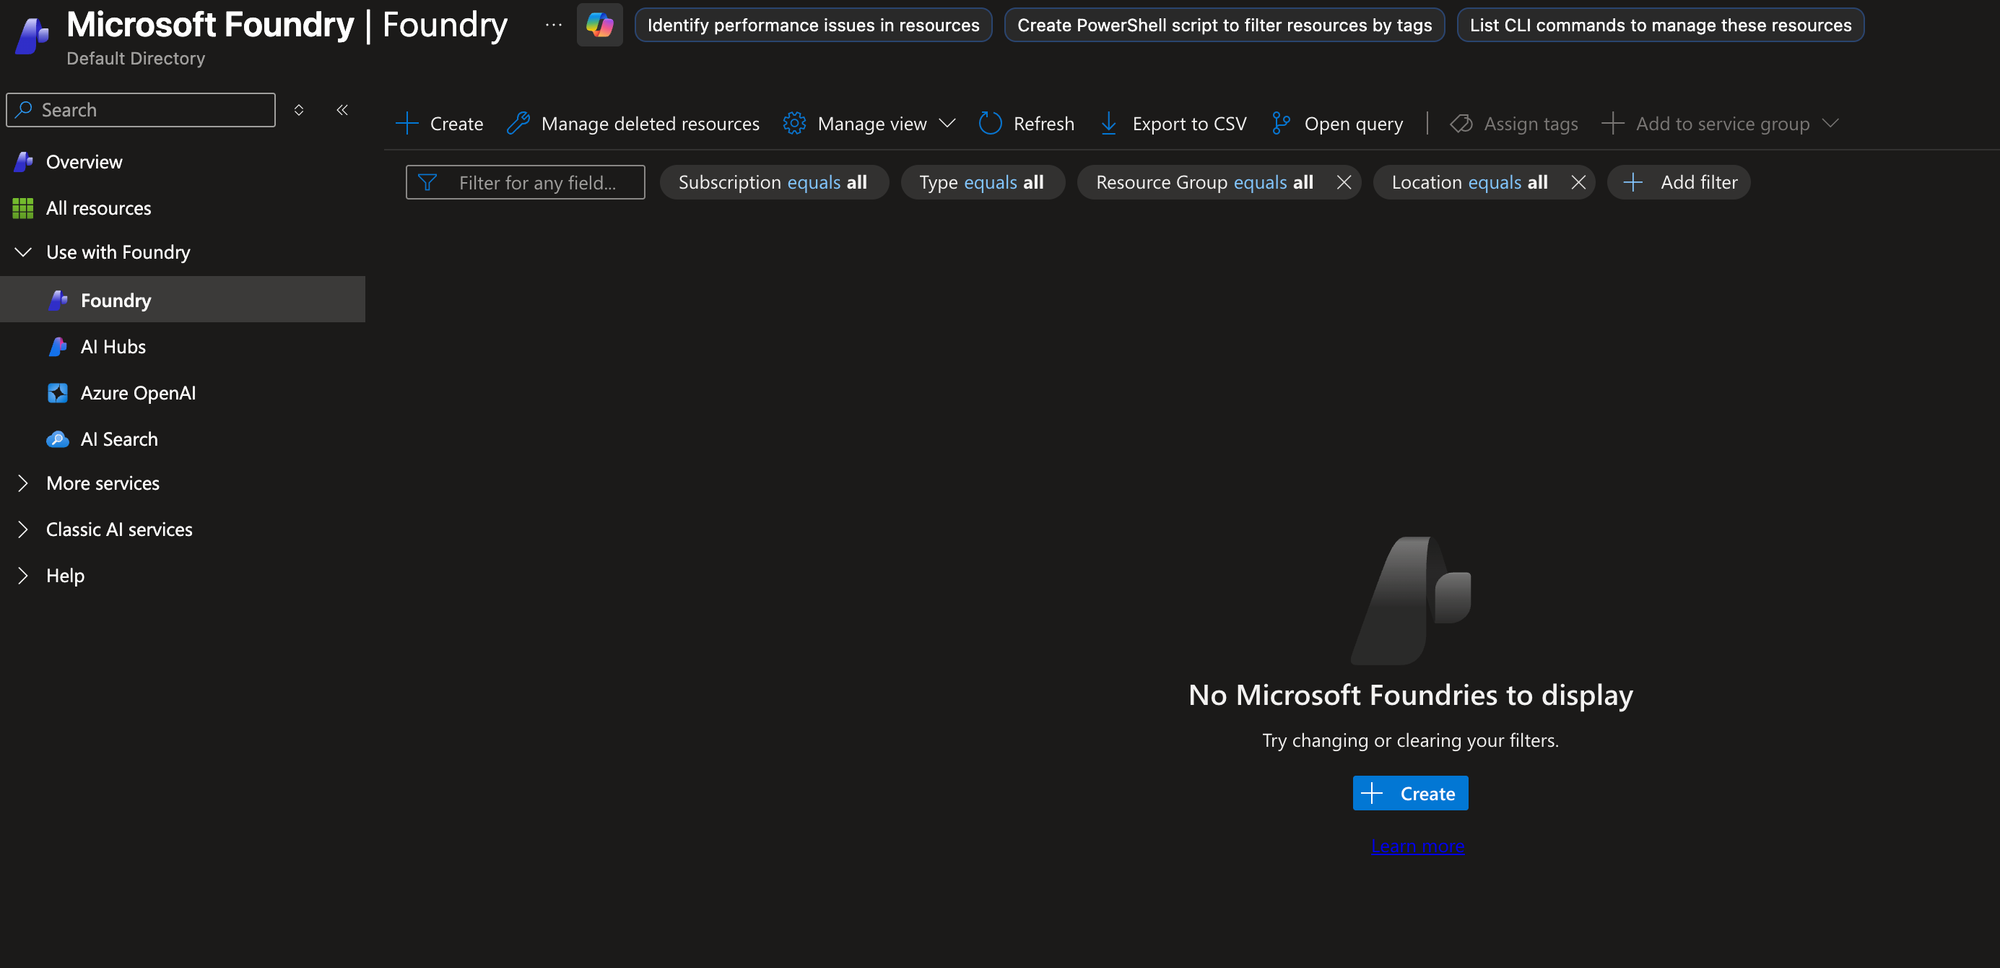This screenshot has width=2000, height=968.
Task: Click the Open query icon
Action: point(1280,123)
